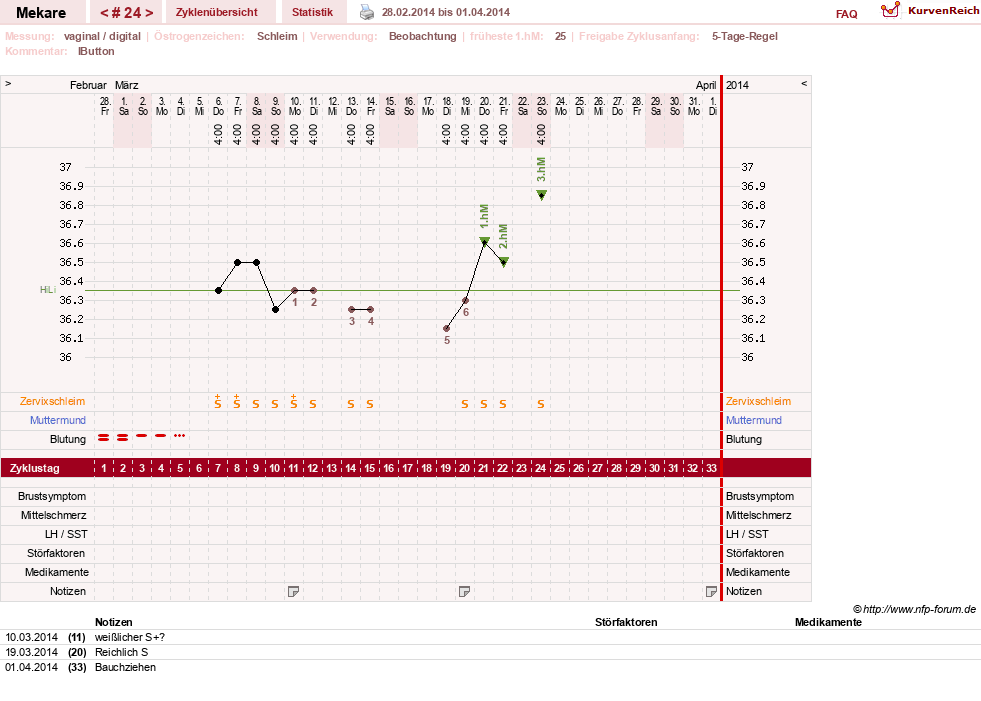981x701 pixels.
Task: Click the printer icon next to date range
Action: tap(367, 12)
